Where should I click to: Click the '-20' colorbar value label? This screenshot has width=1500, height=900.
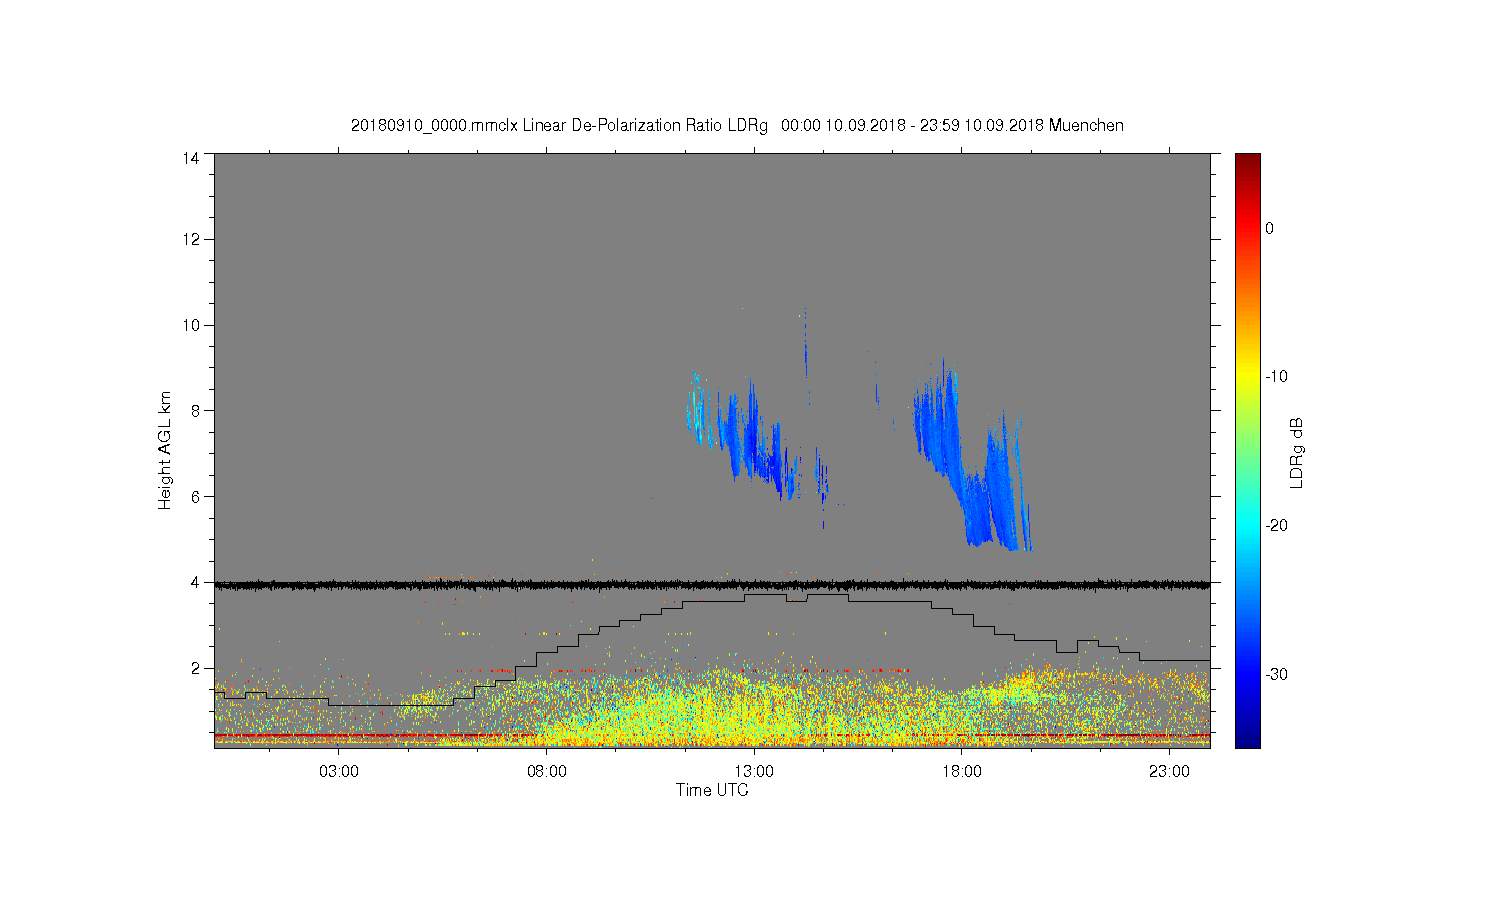[x=1276, y=526]
